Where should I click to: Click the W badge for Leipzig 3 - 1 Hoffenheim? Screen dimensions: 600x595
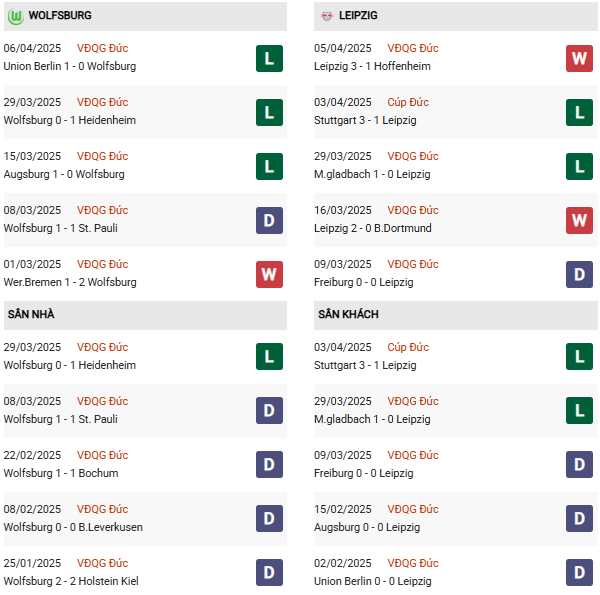(x=579, y=58)
